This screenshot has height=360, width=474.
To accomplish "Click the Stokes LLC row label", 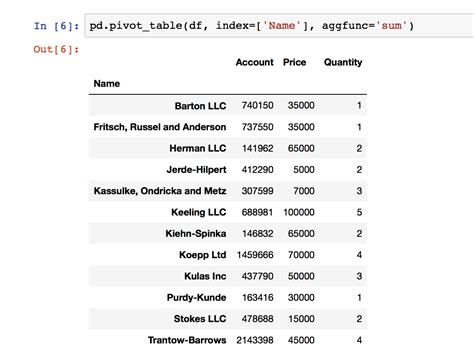I will pyautogui.click(x=200, y=319).
